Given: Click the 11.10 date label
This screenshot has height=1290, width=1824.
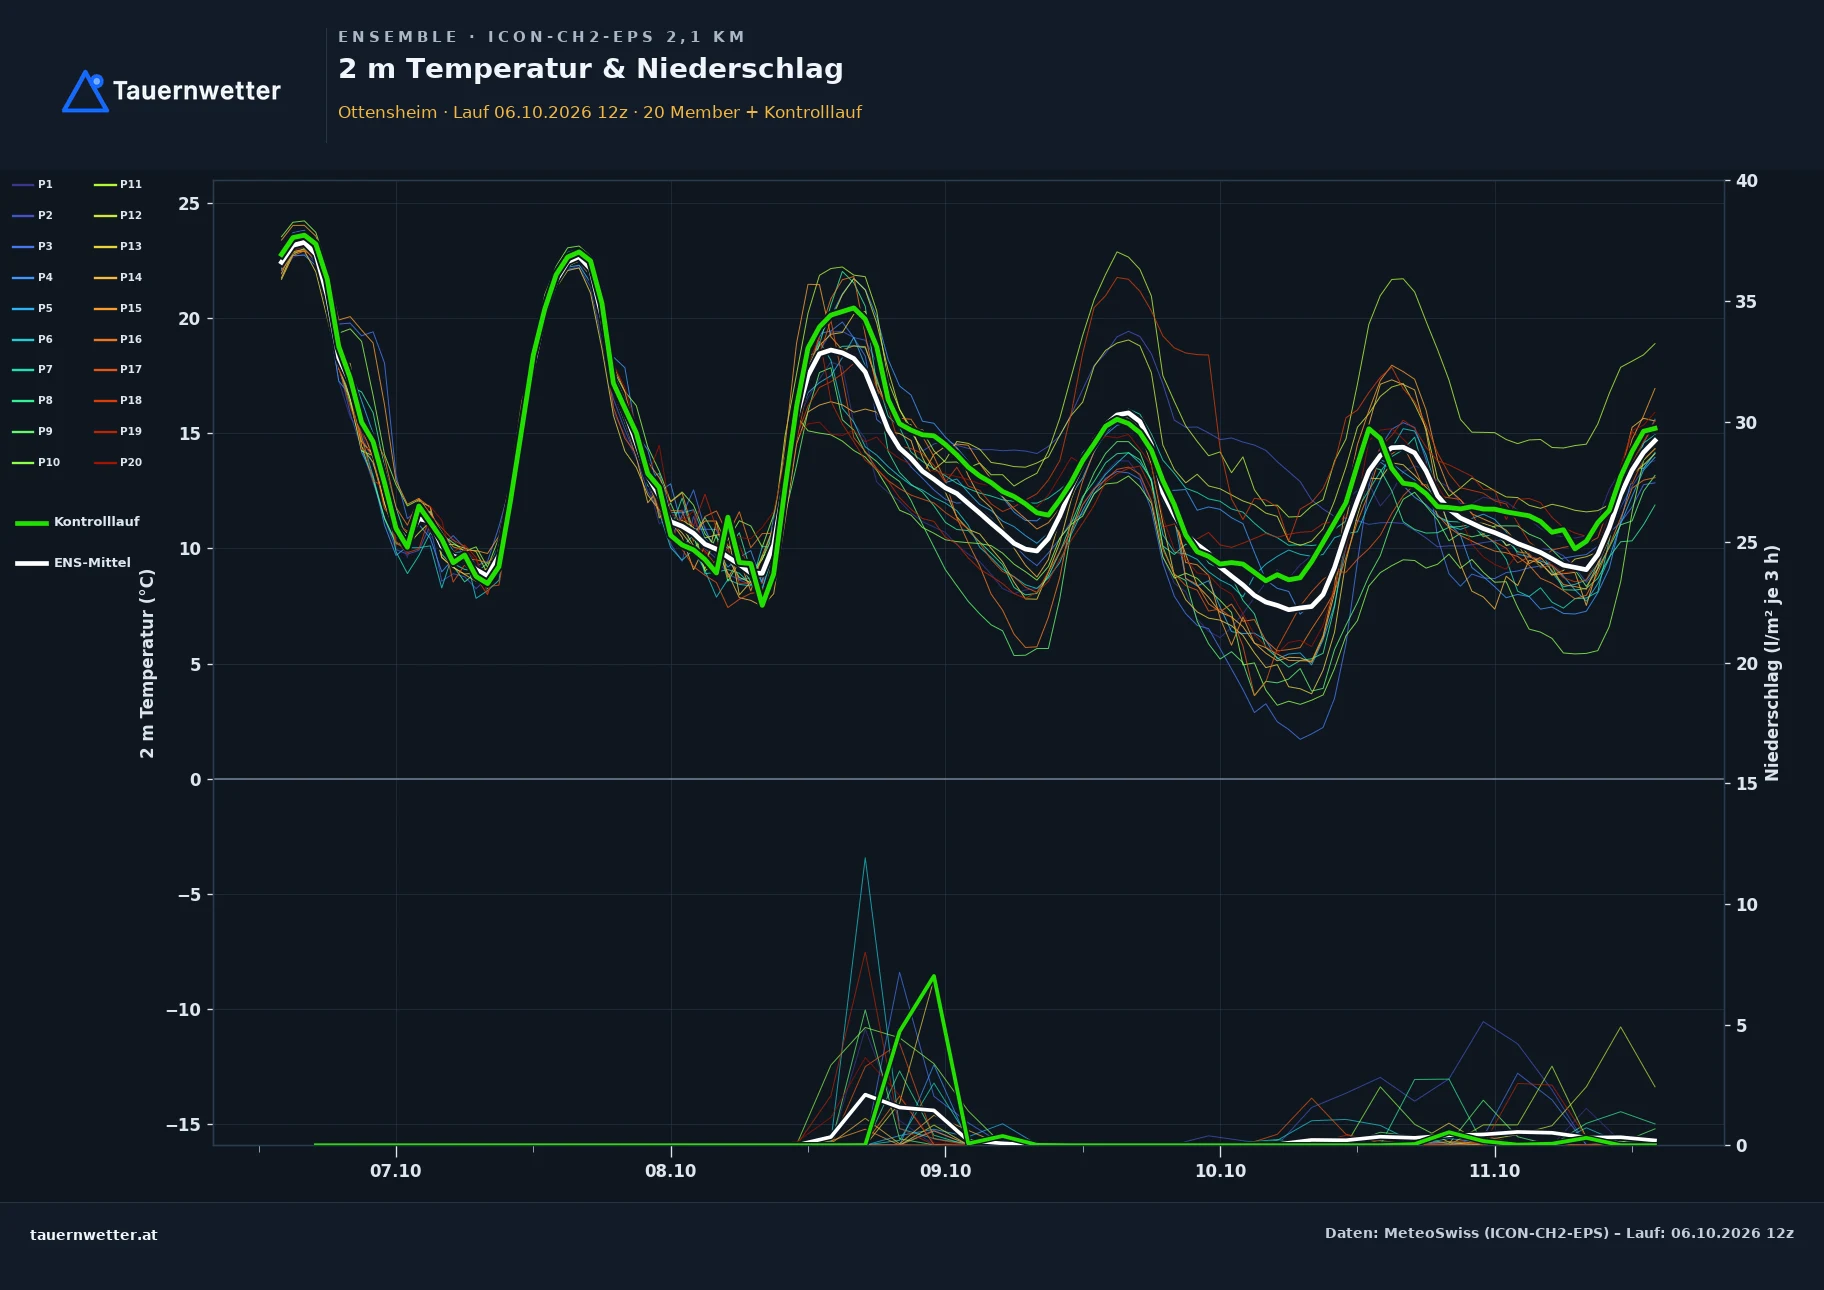Looking at the screenshot, I should coord(1495,1171).
